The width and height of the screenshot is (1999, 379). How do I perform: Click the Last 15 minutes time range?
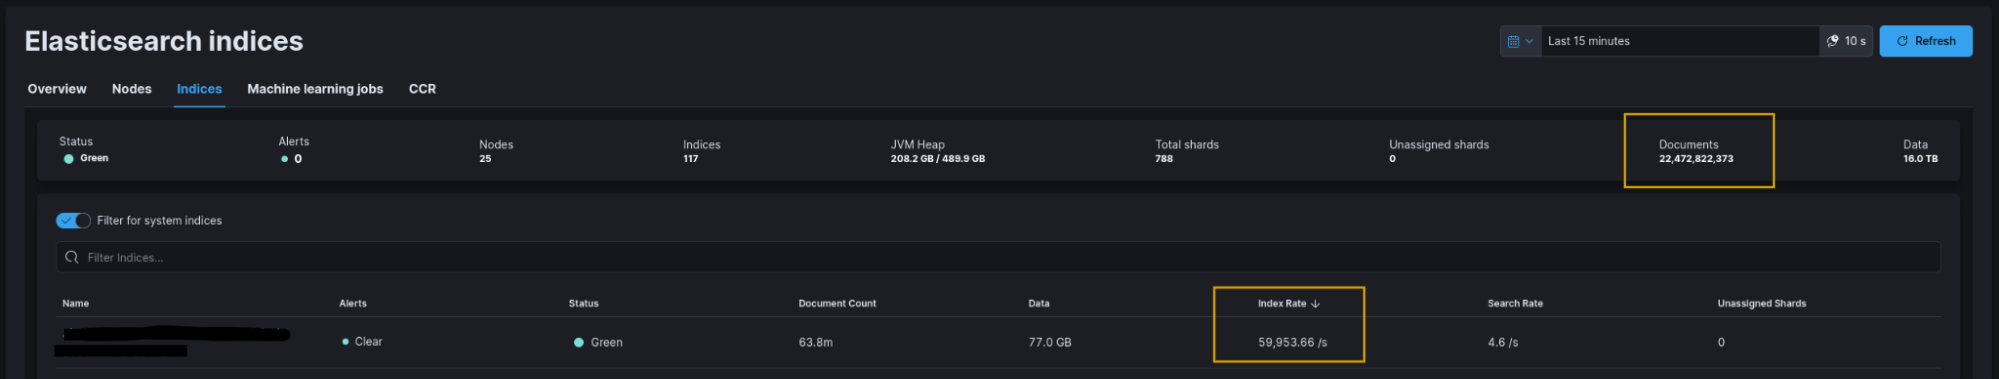tap(1589, 41)
